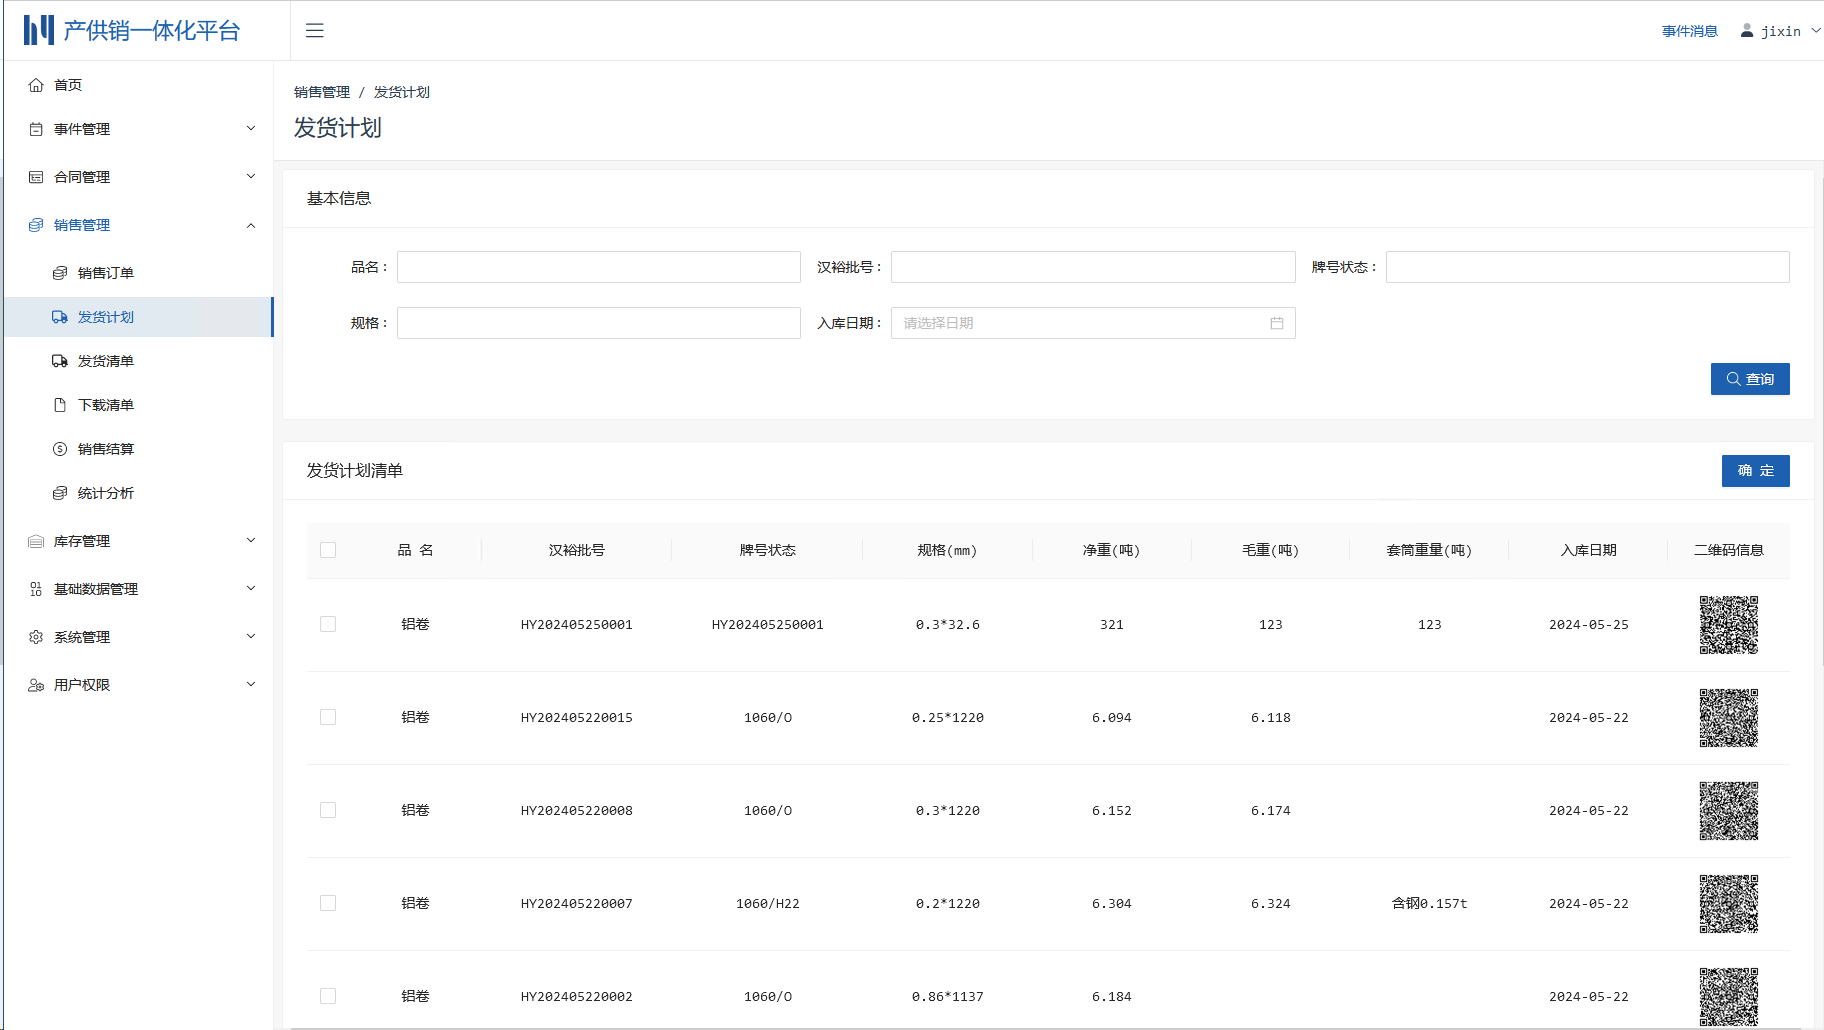
Task: Select the 发货清单 shipment list icon
Action: 61,360
